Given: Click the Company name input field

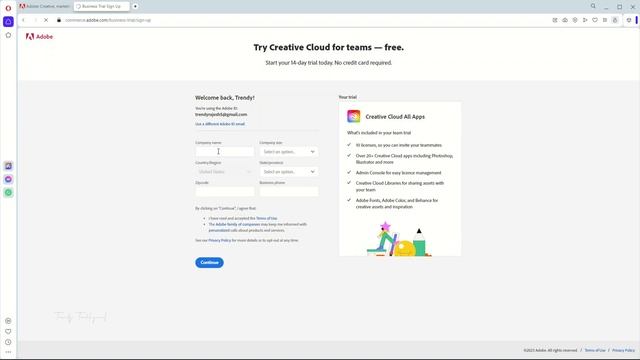Looking at the screenshot, I should click(x=224, y=151).
